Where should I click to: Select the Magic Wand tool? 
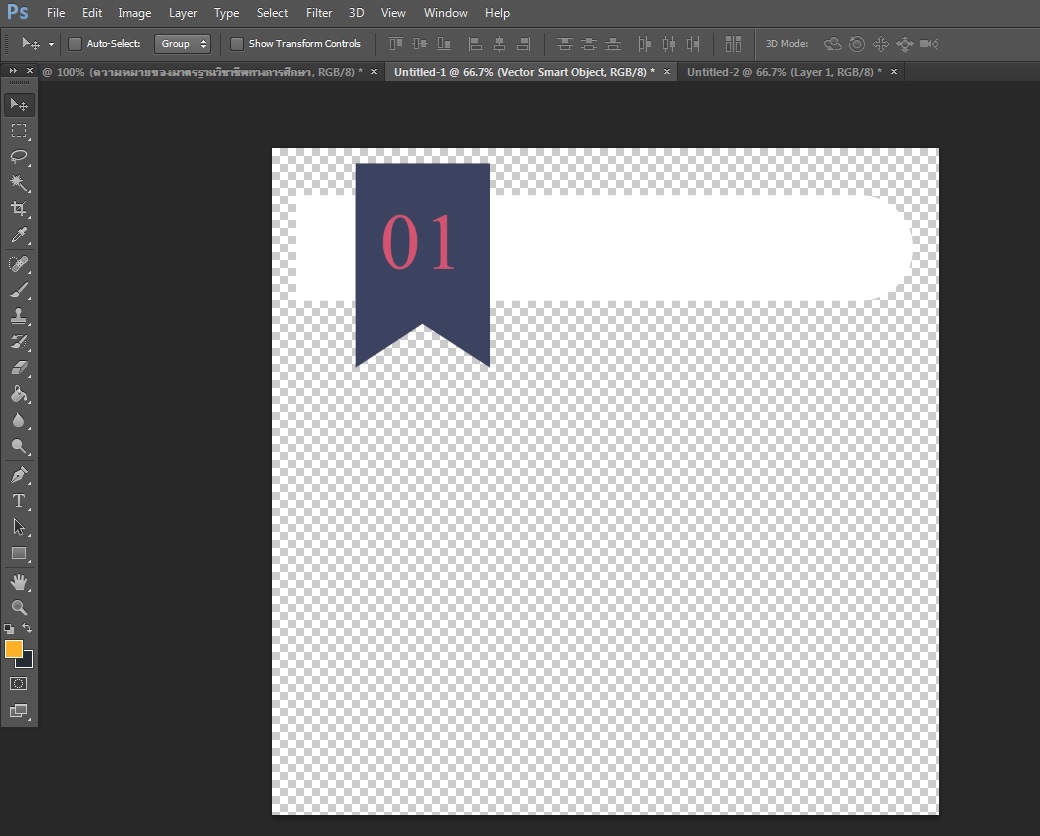click(x=18, y=183)
